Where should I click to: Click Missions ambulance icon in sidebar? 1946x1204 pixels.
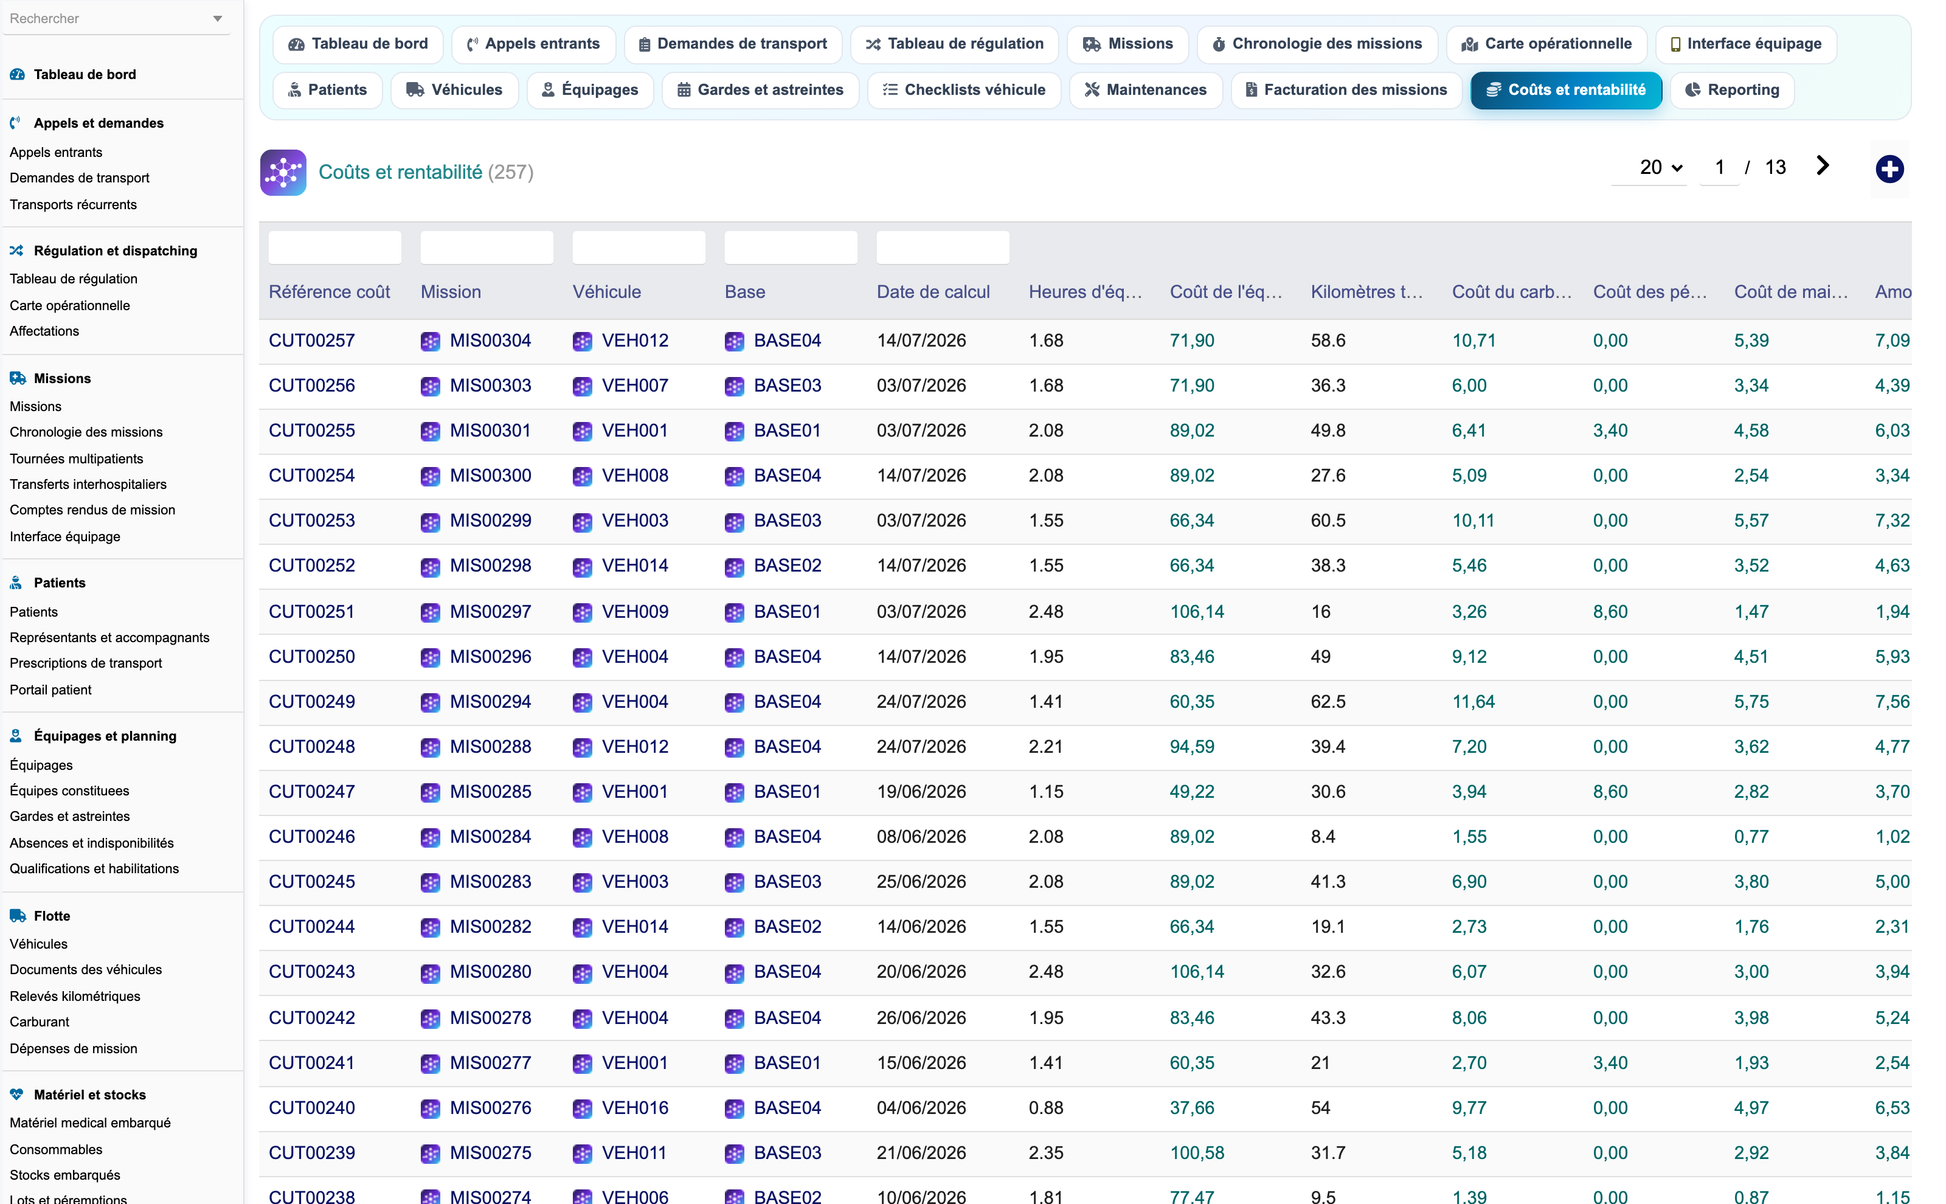[17, 378]
